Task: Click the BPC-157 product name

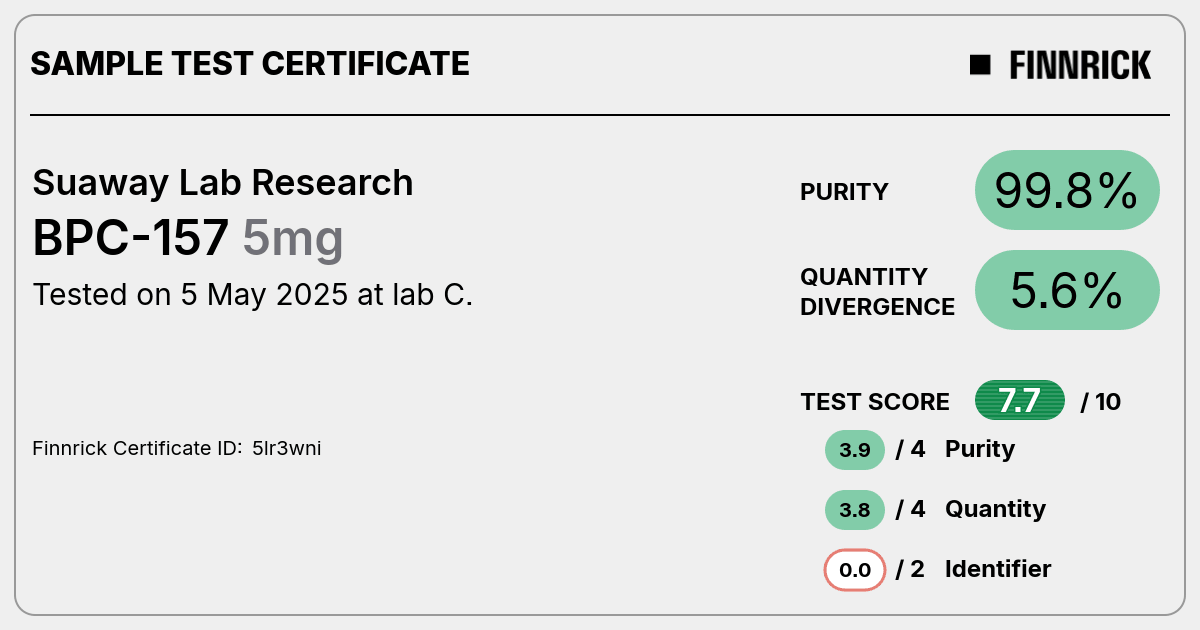Action: pos(131,239)
